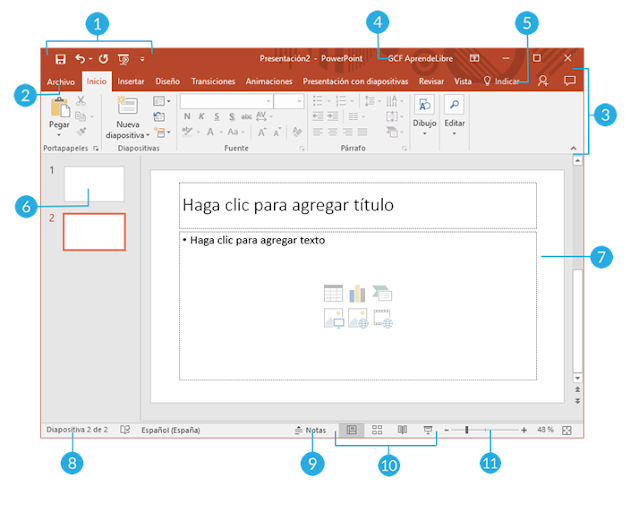
Task: Click the increase list level icon
Action: [333, 117]
